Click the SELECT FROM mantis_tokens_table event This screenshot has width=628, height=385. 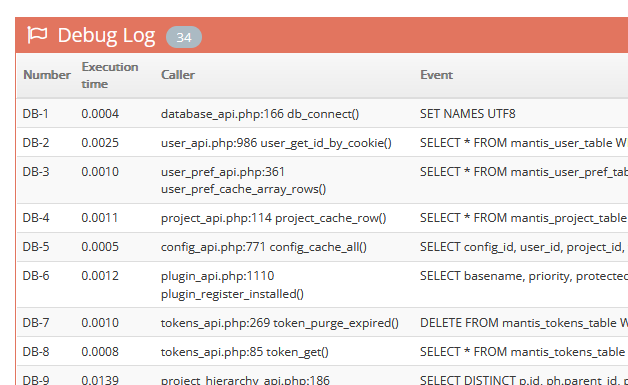(x=524, y=352)
